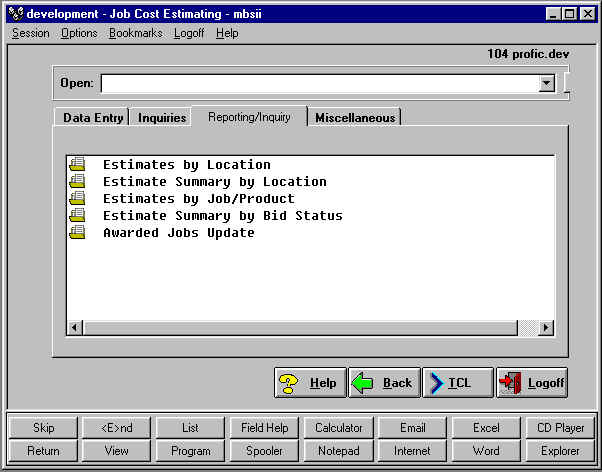Click the list's right scroll arrow
The width and height of the screenshot is (602, 472).
coord(545,328)
